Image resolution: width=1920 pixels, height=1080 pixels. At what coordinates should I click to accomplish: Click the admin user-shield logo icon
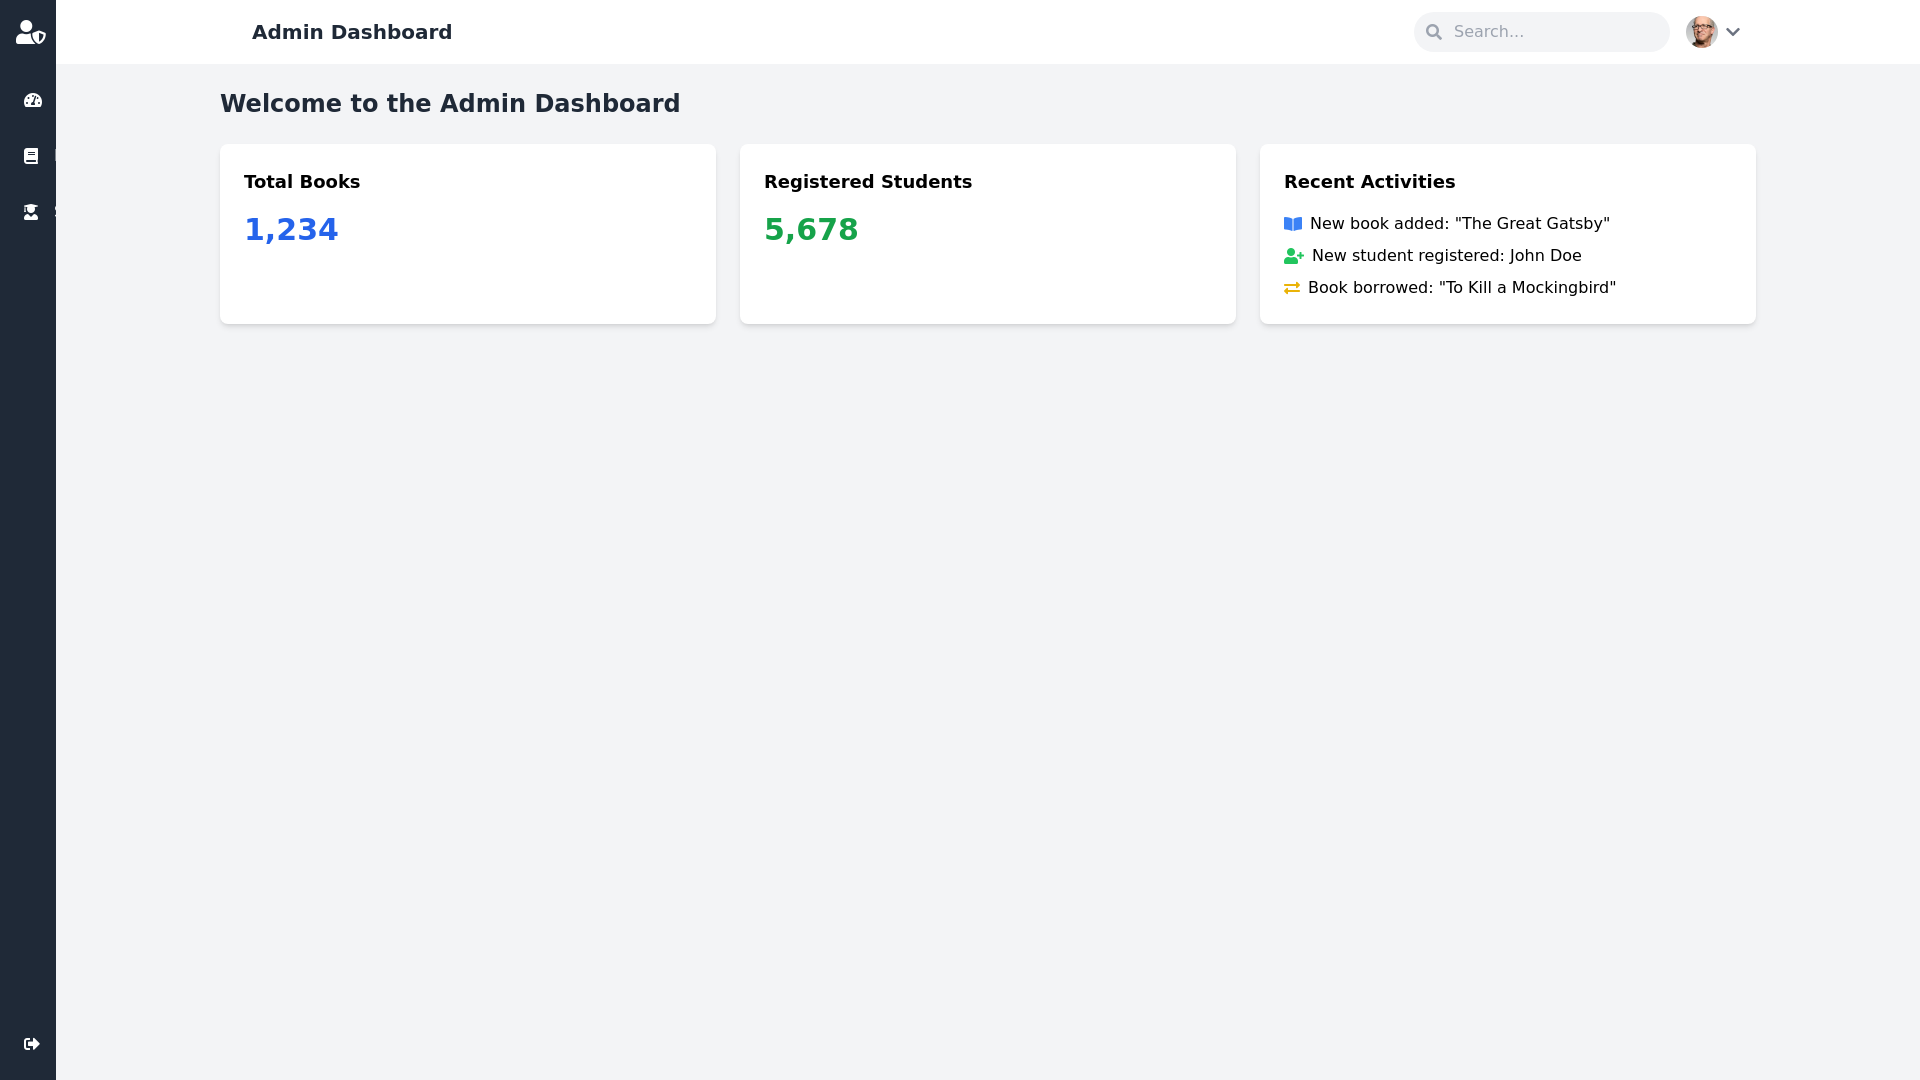click(30, 32)
